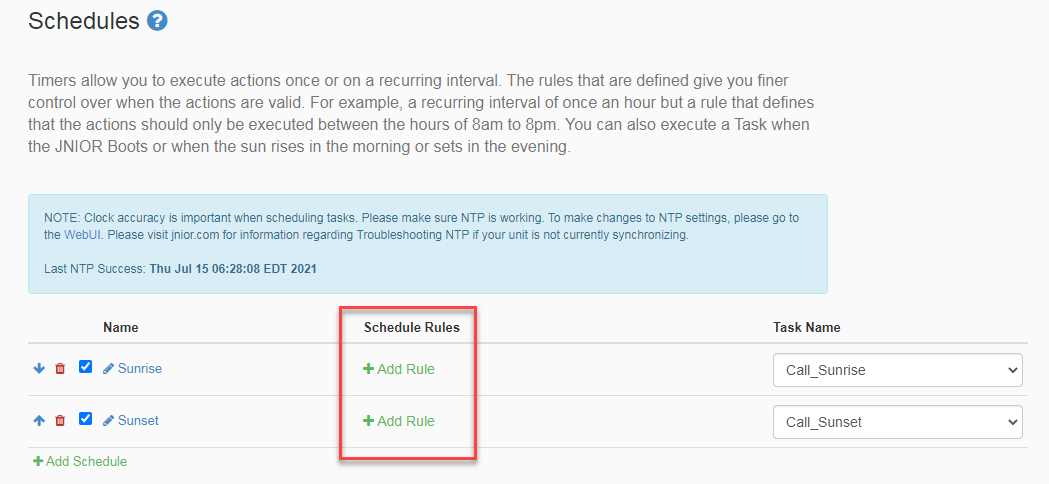
Task: Open the Call_Sunrise task name dropdown
Action: 898,370
